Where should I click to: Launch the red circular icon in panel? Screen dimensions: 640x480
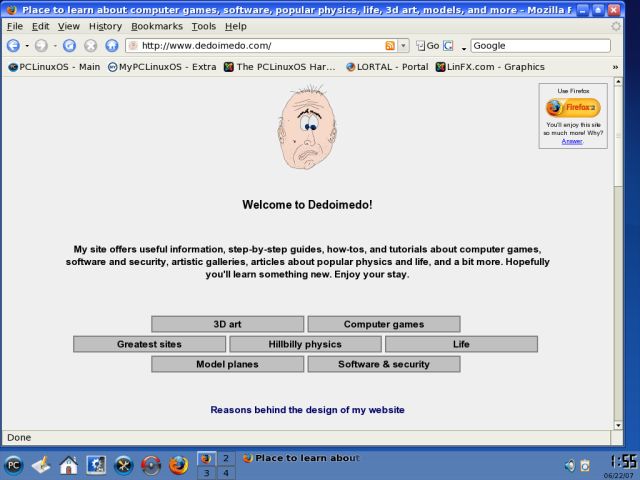(x=151, y=465)
